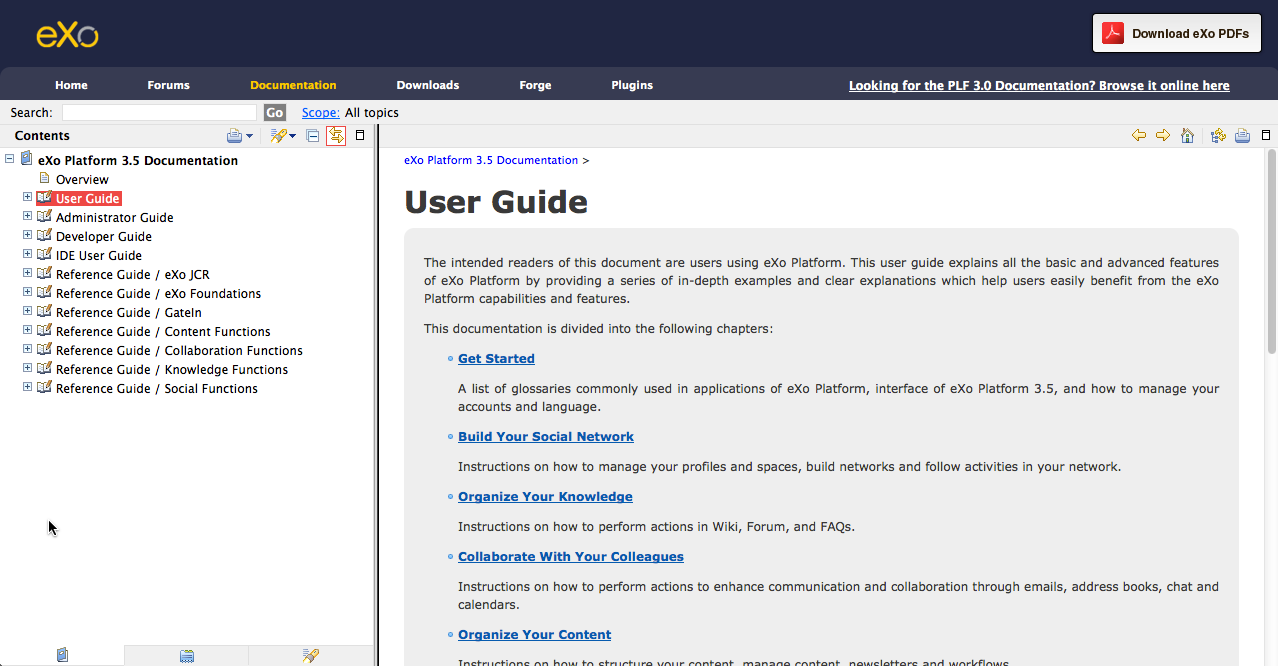
Task: Open the search scope dropdown arrow in Contents
Action: 293,136
